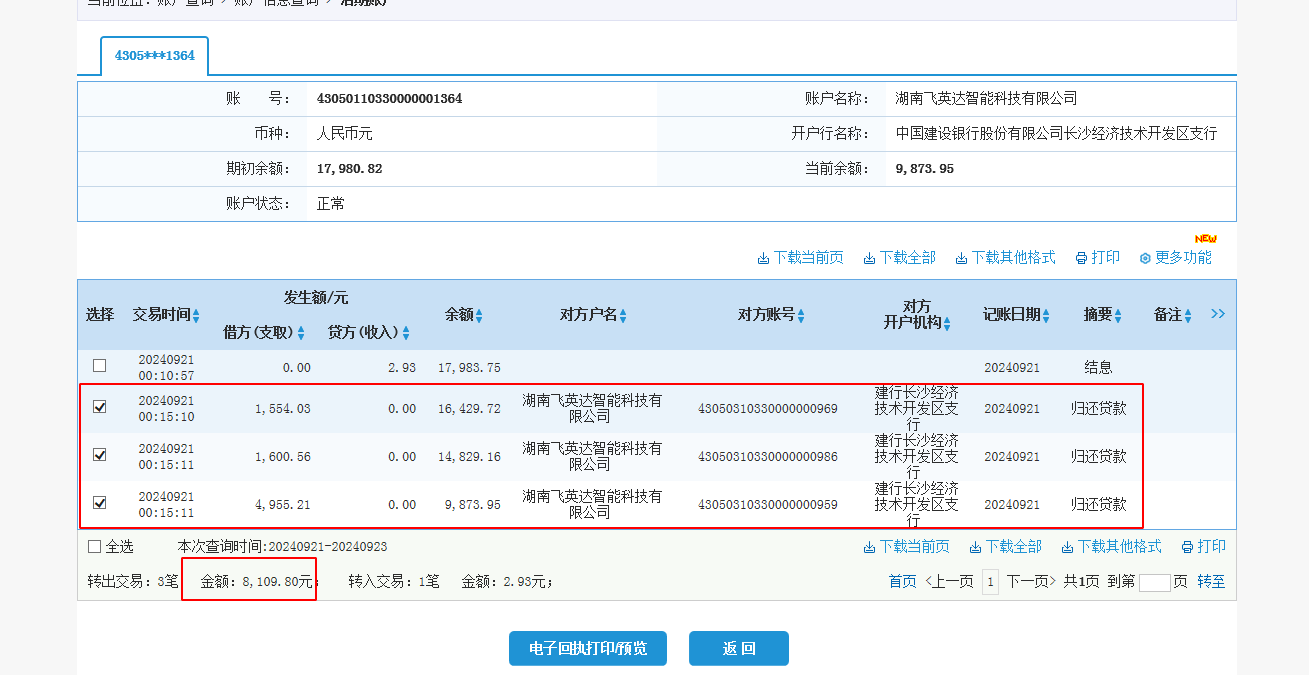Click the 结息 summary cell
1309x675 pixels.
(x=1098, y=367)
